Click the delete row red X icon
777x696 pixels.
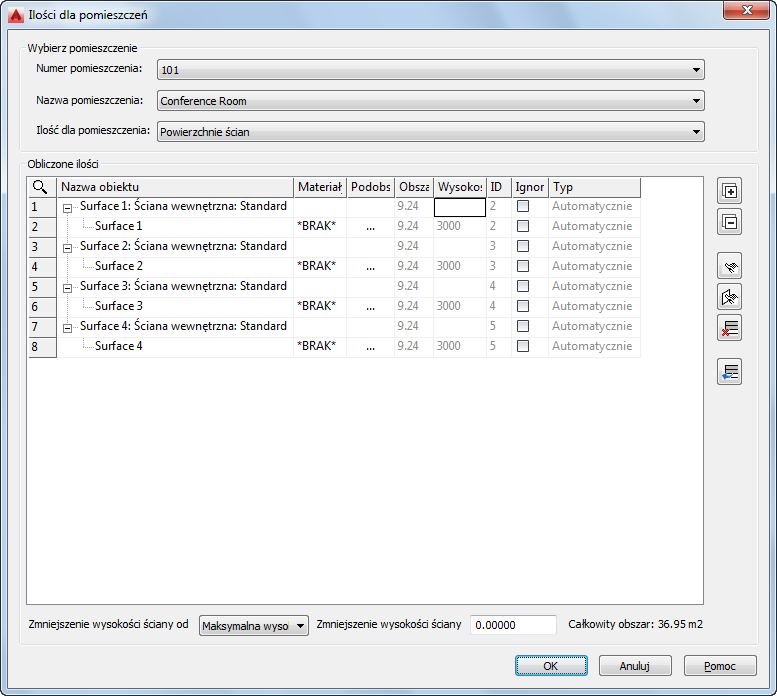point(729,328)
